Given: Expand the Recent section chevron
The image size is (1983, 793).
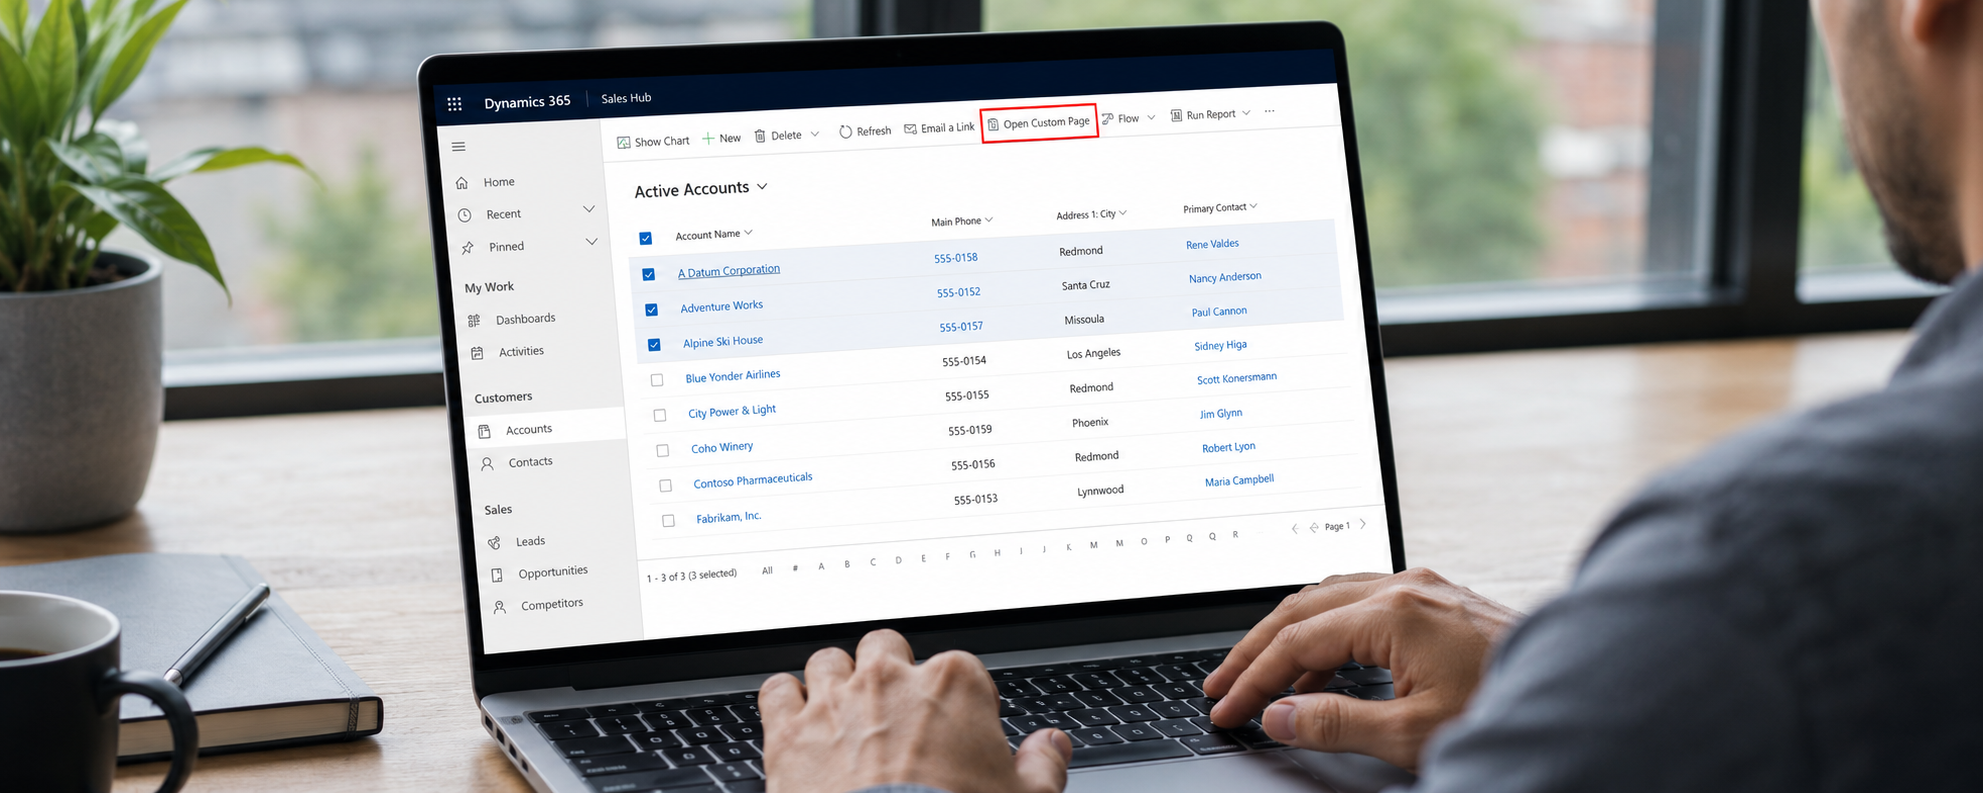Looking at the screenshot, I should click(589, 209).
